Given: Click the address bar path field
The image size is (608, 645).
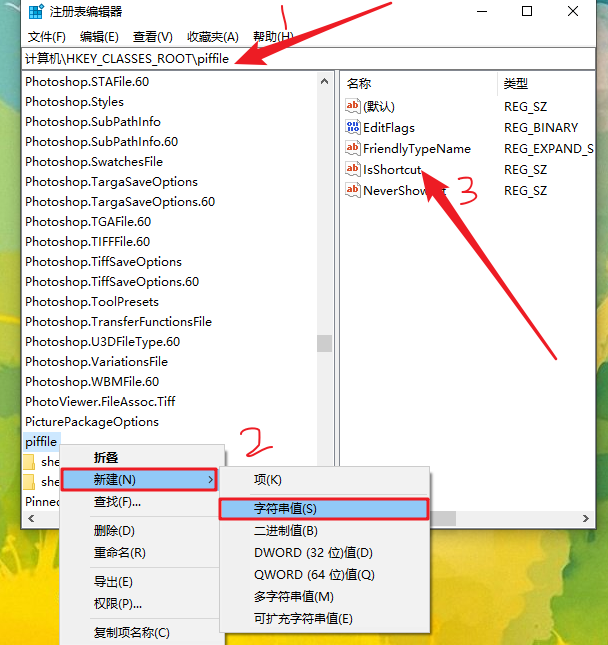Looking at the screenshot, I should pos(300,60).
